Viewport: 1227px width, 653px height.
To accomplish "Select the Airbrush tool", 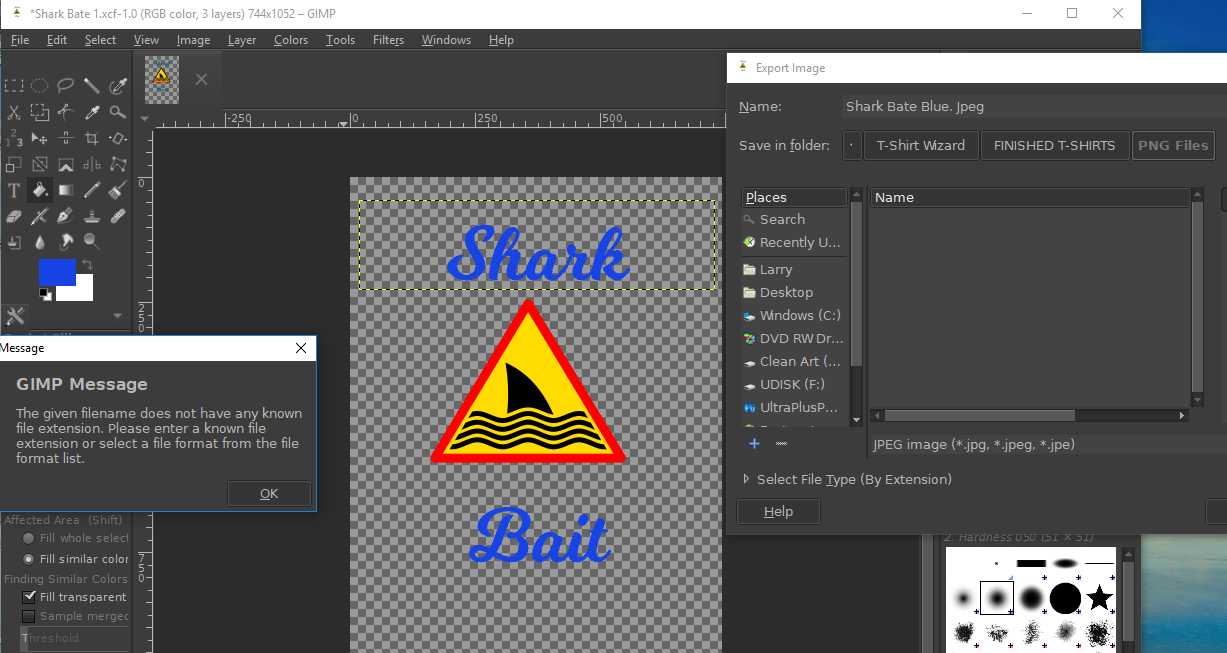I will (39, 215).
